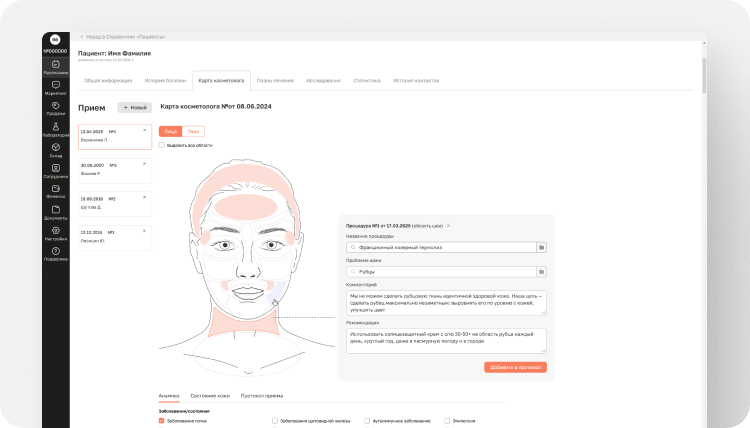Click the '+ Новый' appointment button
The height and width of the screenshot is (428, 750).
[x=135, y=108]
